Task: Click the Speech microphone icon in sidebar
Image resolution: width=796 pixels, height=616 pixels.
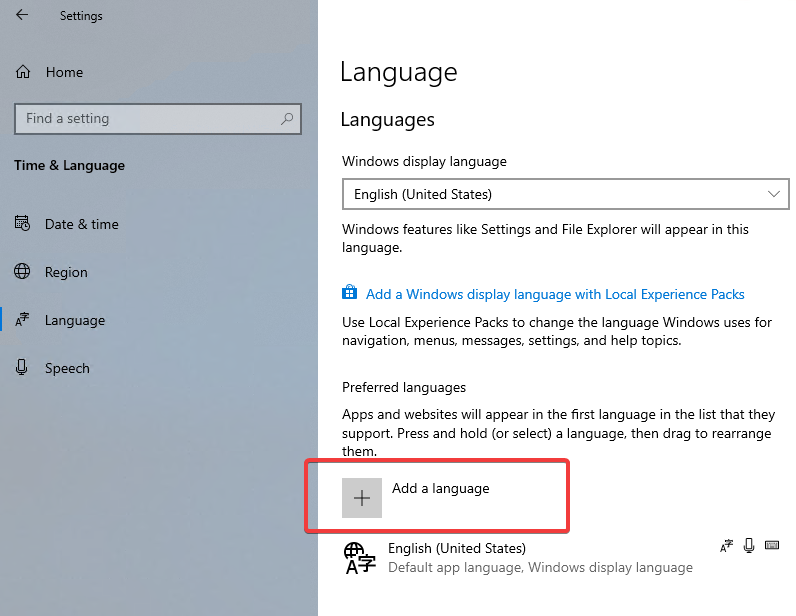Action: click(x=21, y=367)
